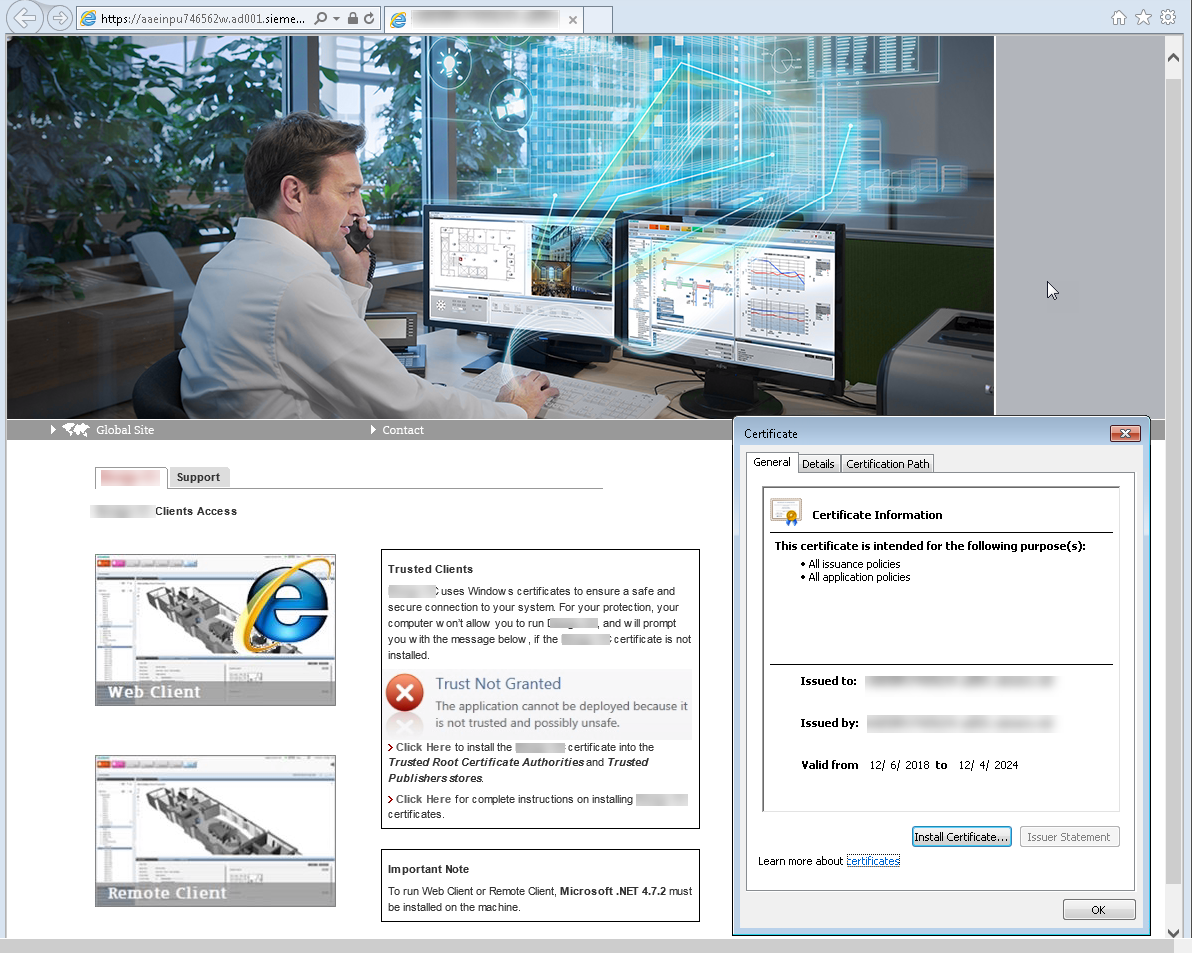
Task: Open the 'certificates' learn more link
Action: 873,861
